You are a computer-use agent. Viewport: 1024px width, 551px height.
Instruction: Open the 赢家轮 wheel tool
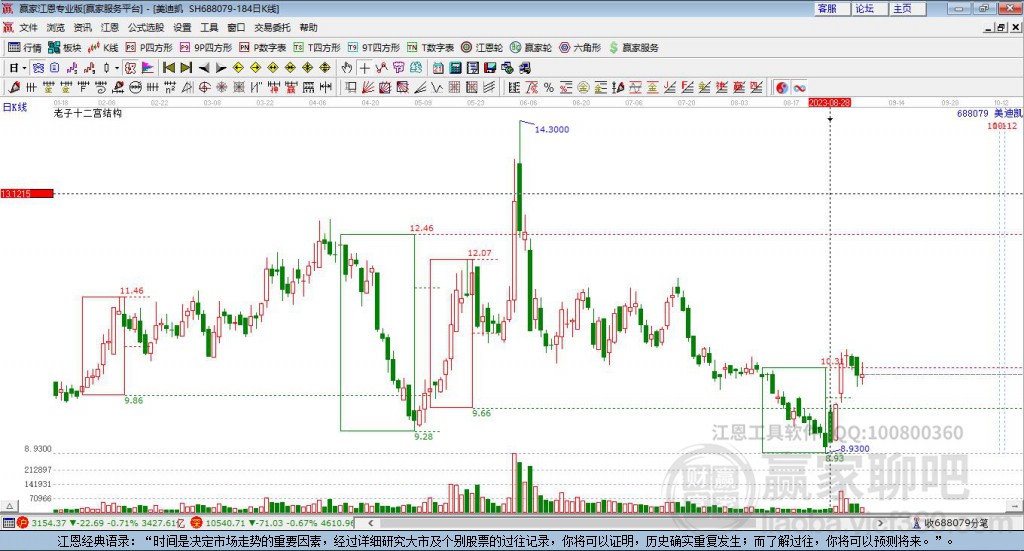(x=531, y=48)
